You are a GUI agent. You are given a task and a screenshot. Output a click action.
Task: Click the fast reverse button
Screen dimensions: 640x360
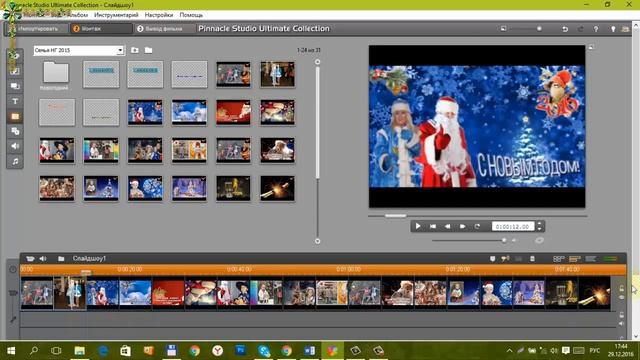coord(448,226)
